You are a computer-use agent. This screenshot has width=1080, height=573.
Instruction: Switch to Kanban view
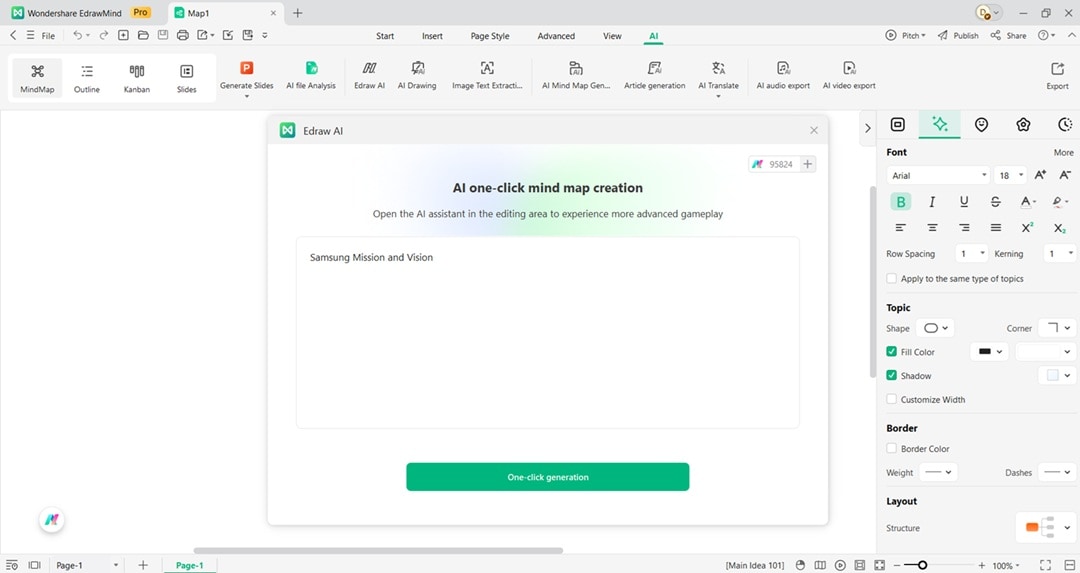[x=136, y=78]
